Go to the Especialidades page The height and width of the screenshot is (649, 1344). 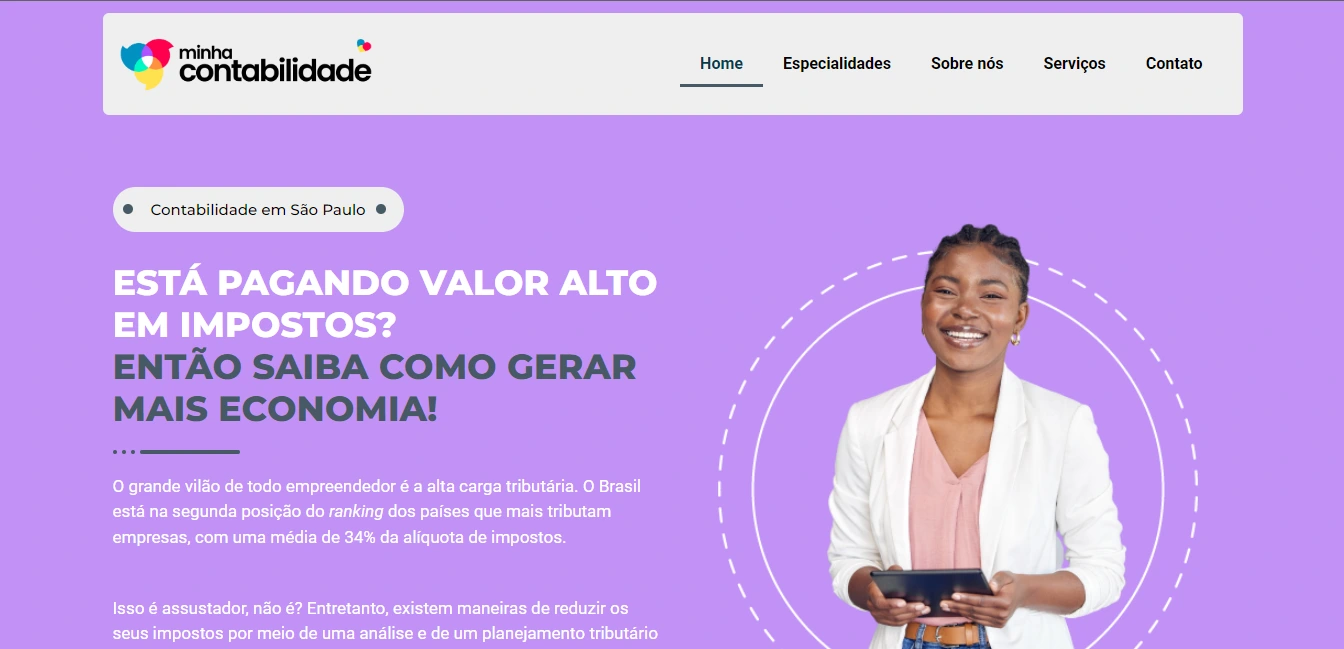coord(837,64)
